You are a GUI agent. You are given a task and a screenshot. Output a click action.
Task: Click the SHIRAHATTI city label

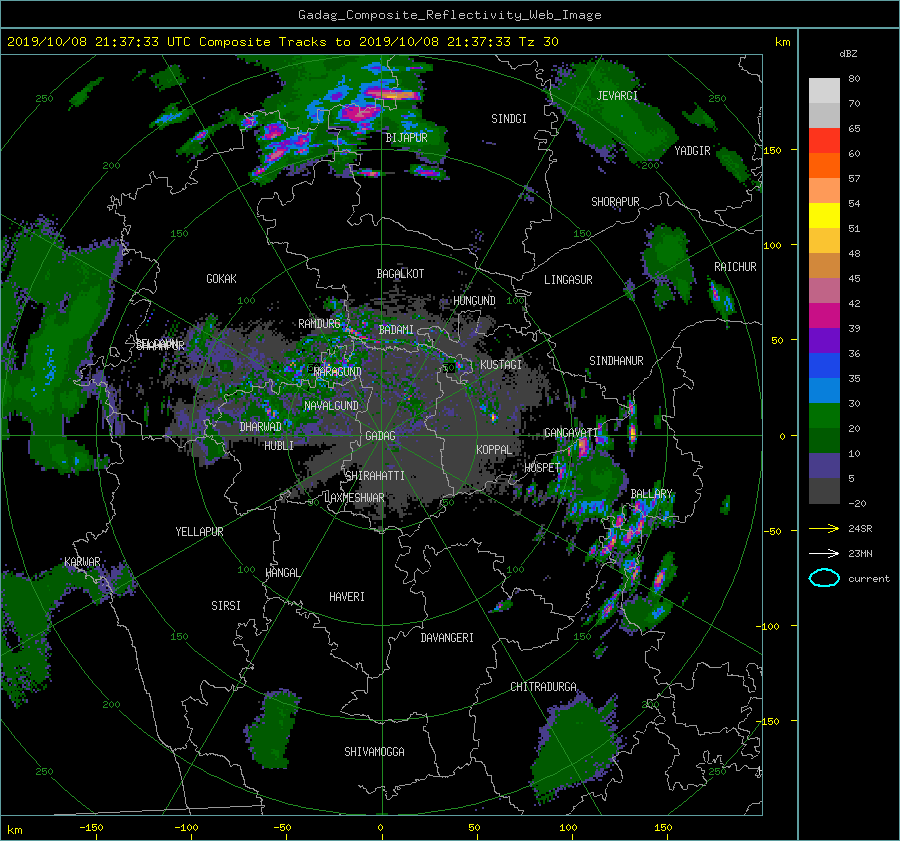point(375,476)
